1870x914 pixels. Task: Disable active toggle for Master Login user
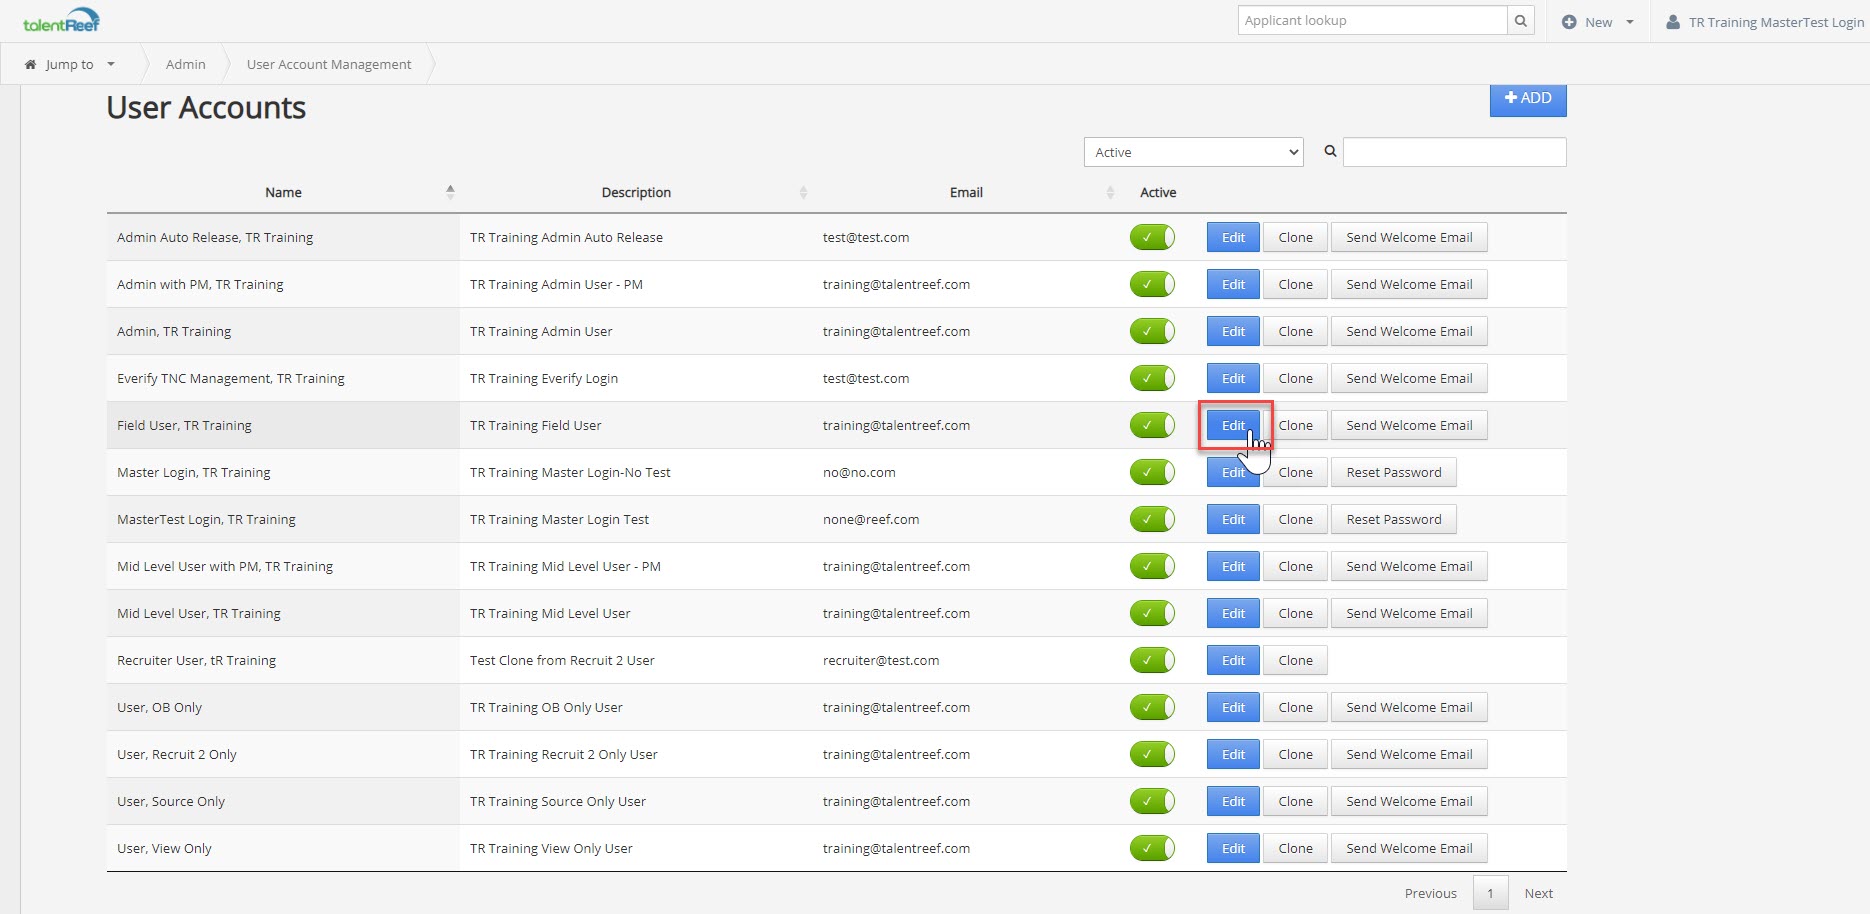point(1152,473)
